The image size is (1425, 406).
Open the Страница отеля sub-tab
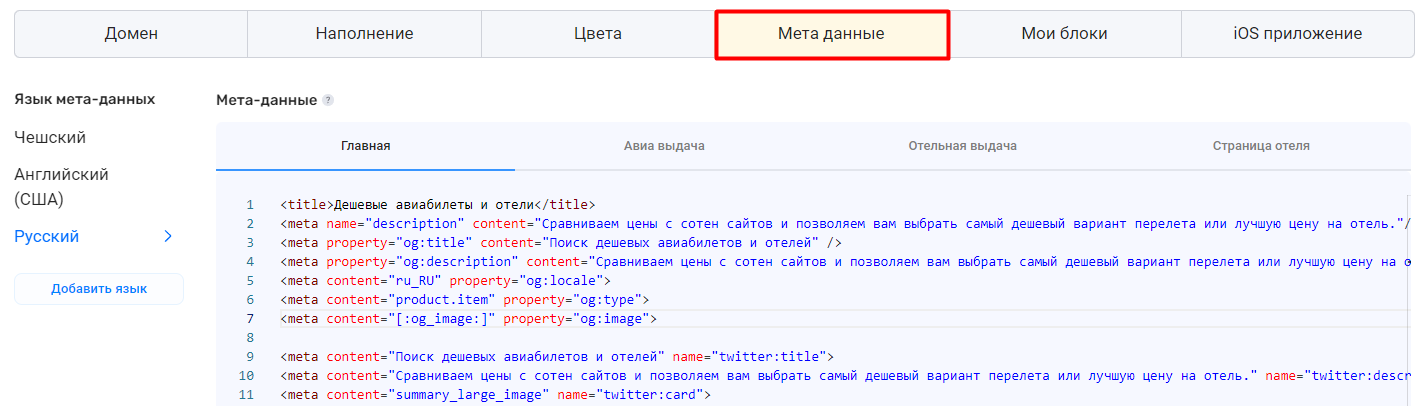tap(1261, 146)
